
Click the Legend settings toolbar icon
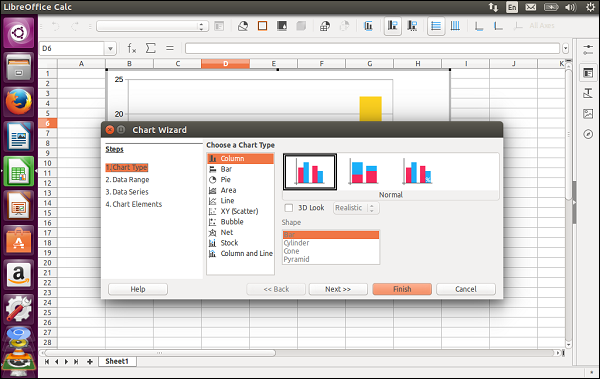click(412, 26)
